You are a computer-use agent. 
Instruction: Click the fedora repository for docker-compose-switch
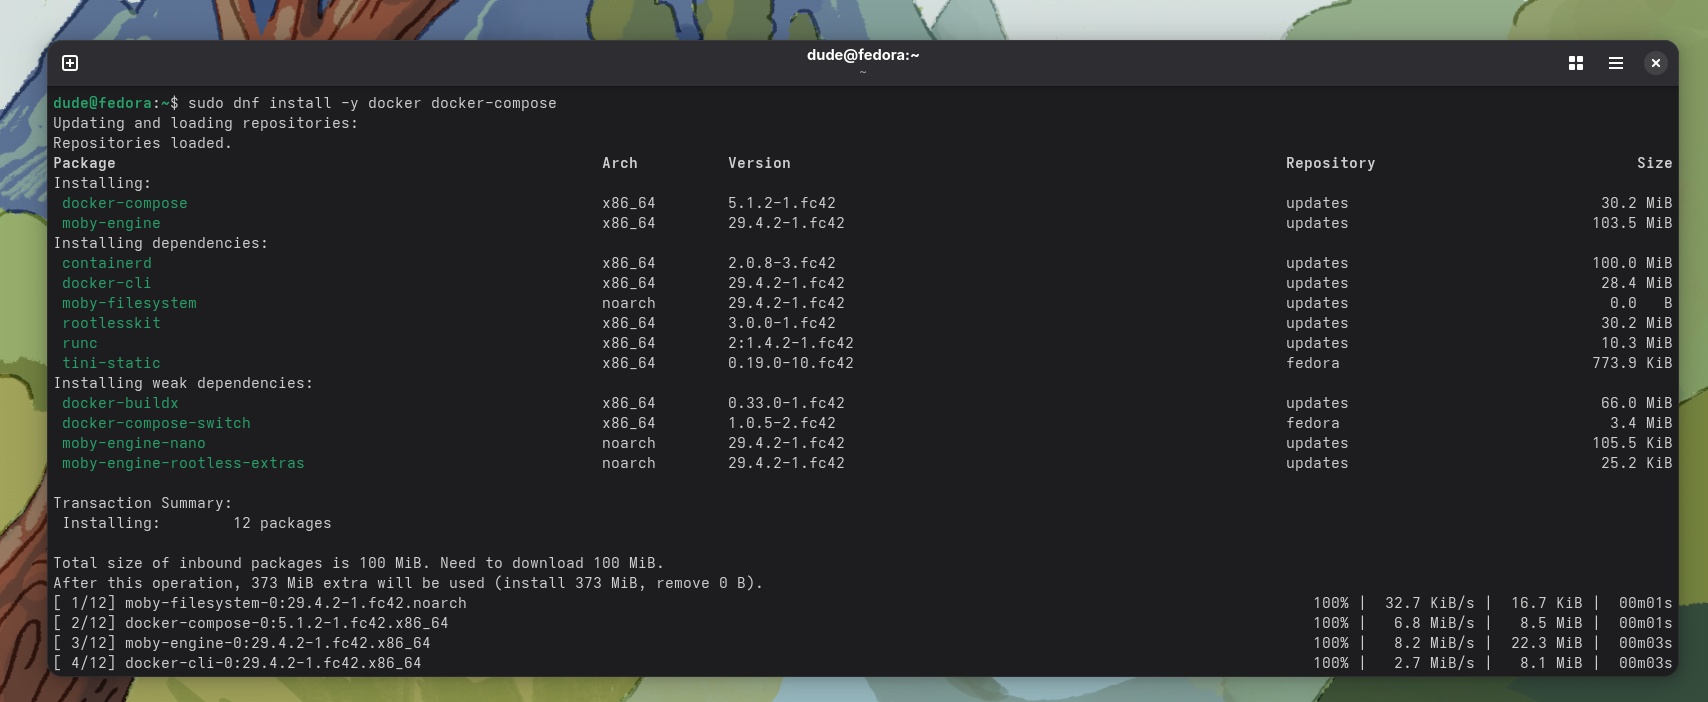coord(1313,423)
